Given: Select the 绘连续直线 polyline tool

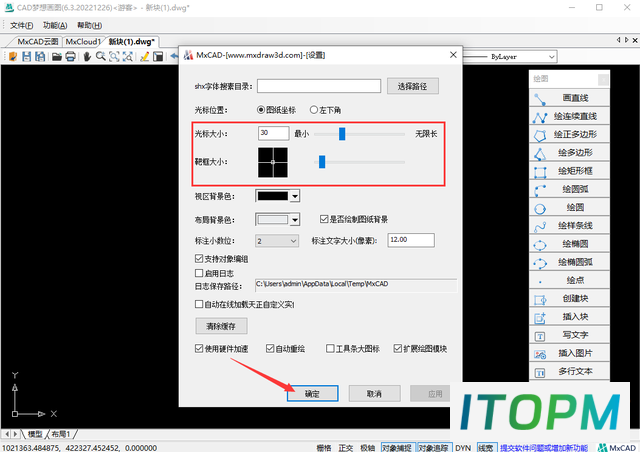Looking at the screenshot, I should [x=569, y=116].
